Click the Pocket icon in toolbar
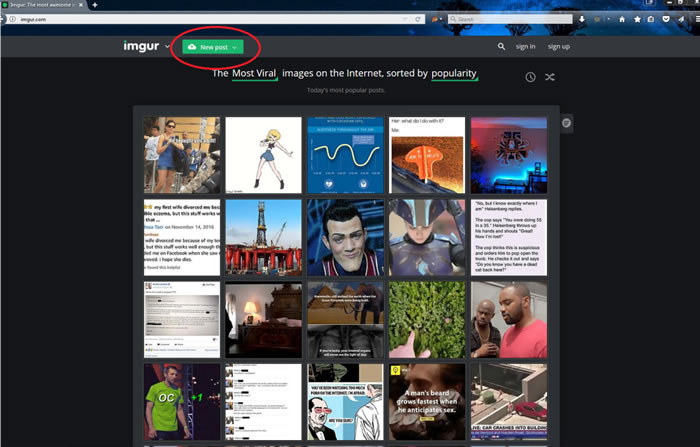Viewport: 700px width, 447px height. pyautogui.click(x=666, y=19)
